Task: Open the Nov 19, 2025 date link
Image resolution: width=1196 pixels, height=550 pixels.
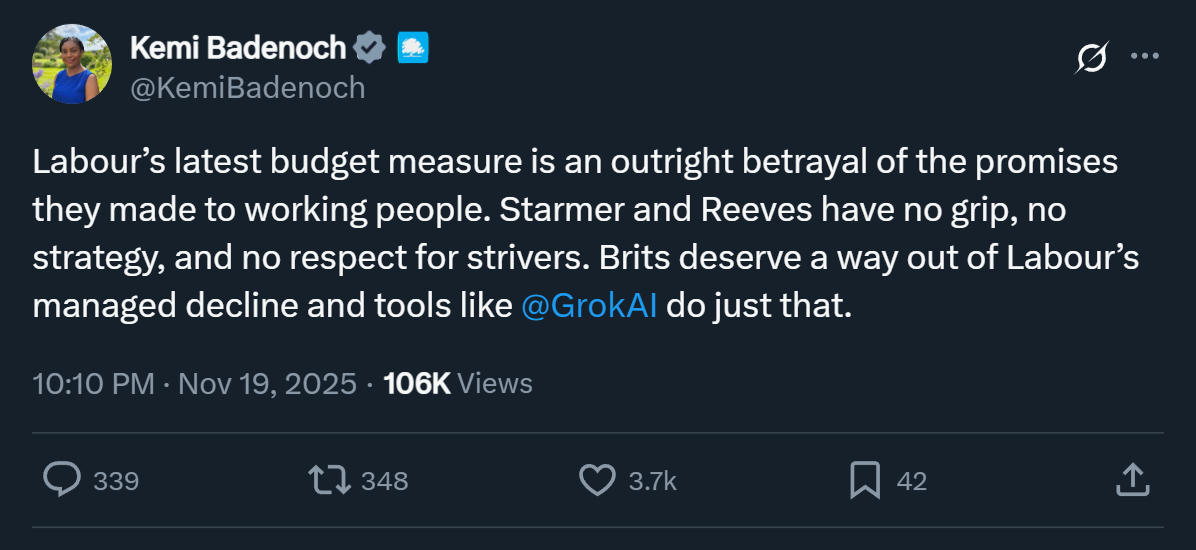Action: click(267, 383)
